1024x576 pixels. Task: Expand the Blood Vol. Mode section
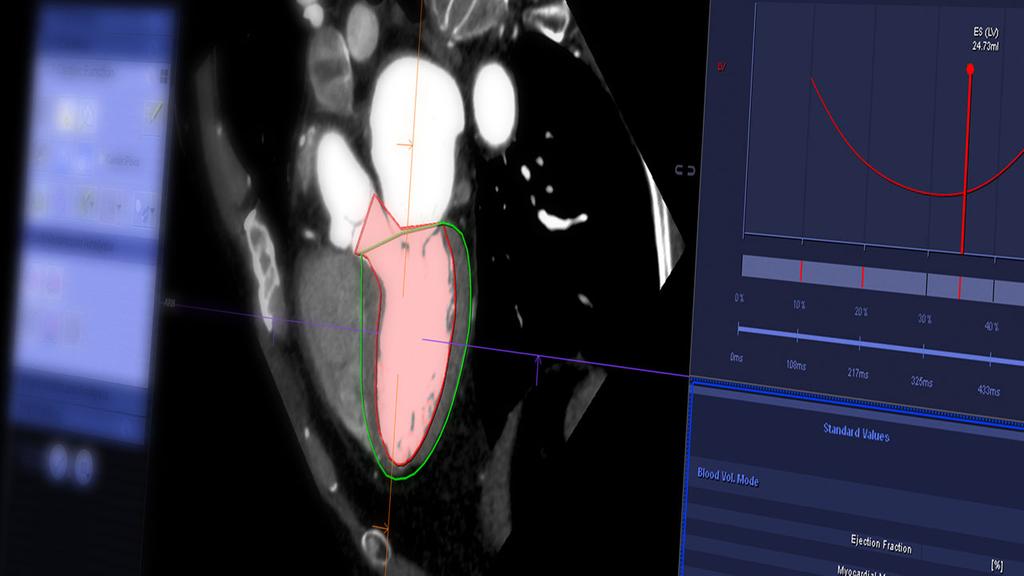(729, 477)
